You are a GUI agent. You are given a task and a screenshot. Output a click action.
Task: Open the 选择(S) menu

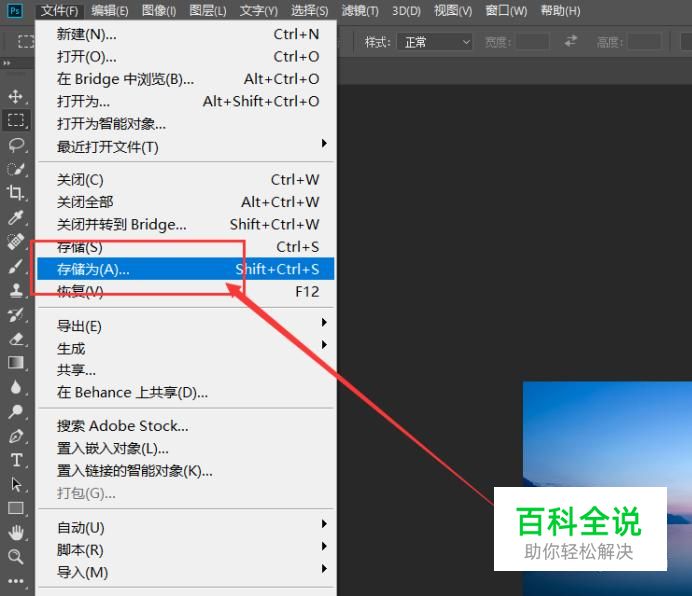(x=309, y=11)
